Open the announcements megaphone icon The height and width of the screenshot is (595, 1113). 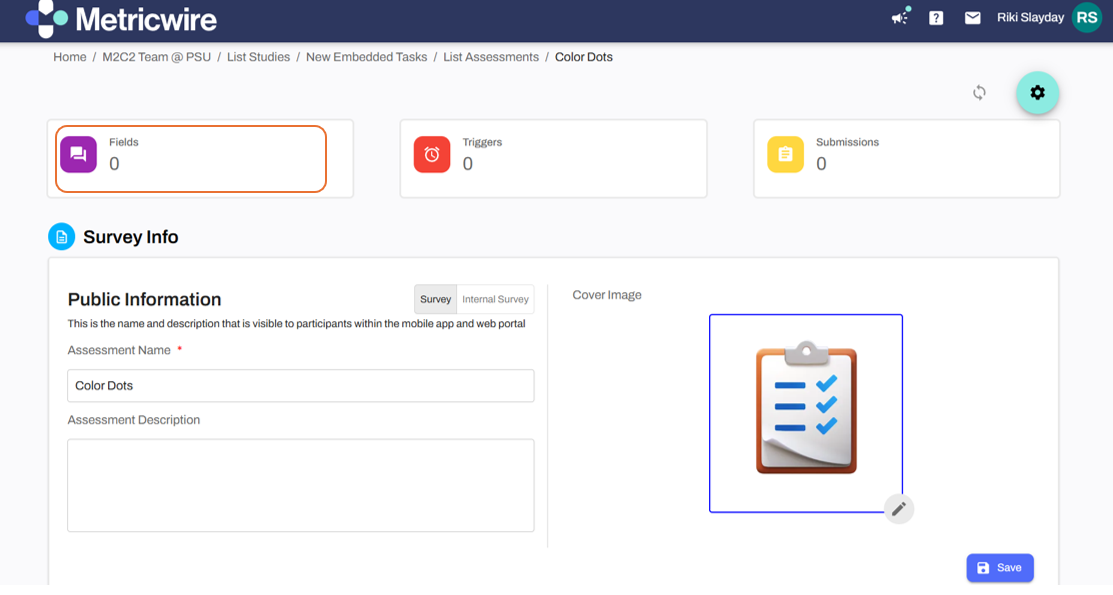[x=900, y=17]
